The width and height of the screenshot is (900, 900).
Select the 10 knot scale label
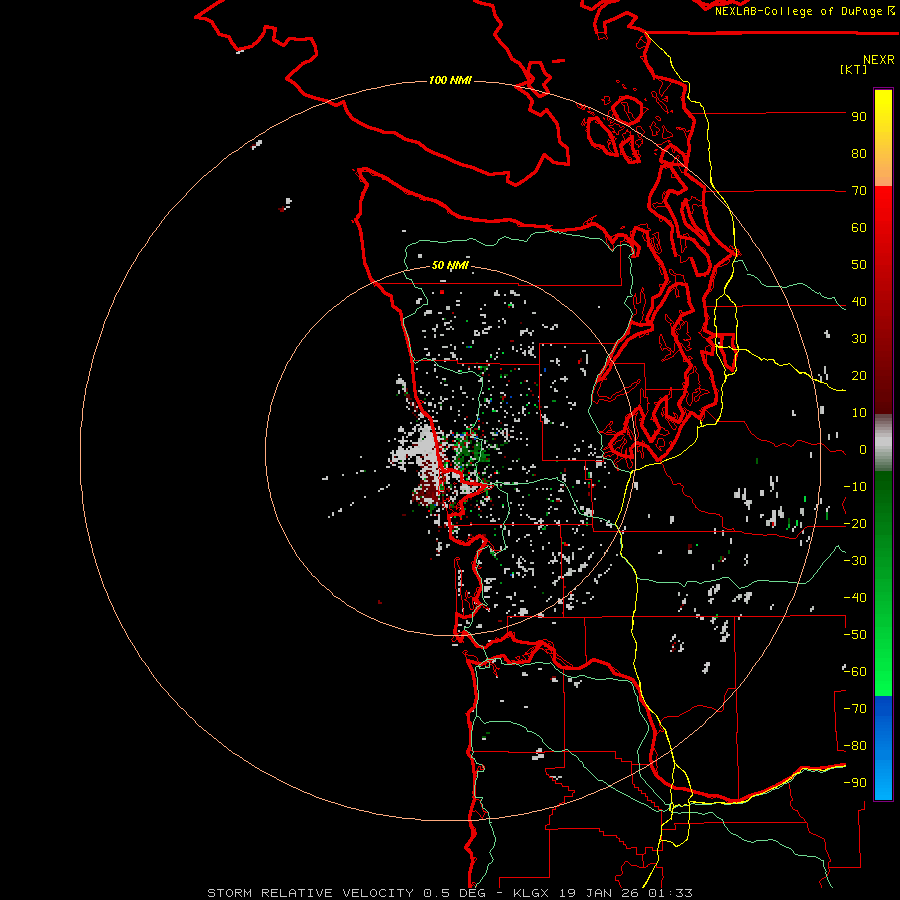point(859,413)
